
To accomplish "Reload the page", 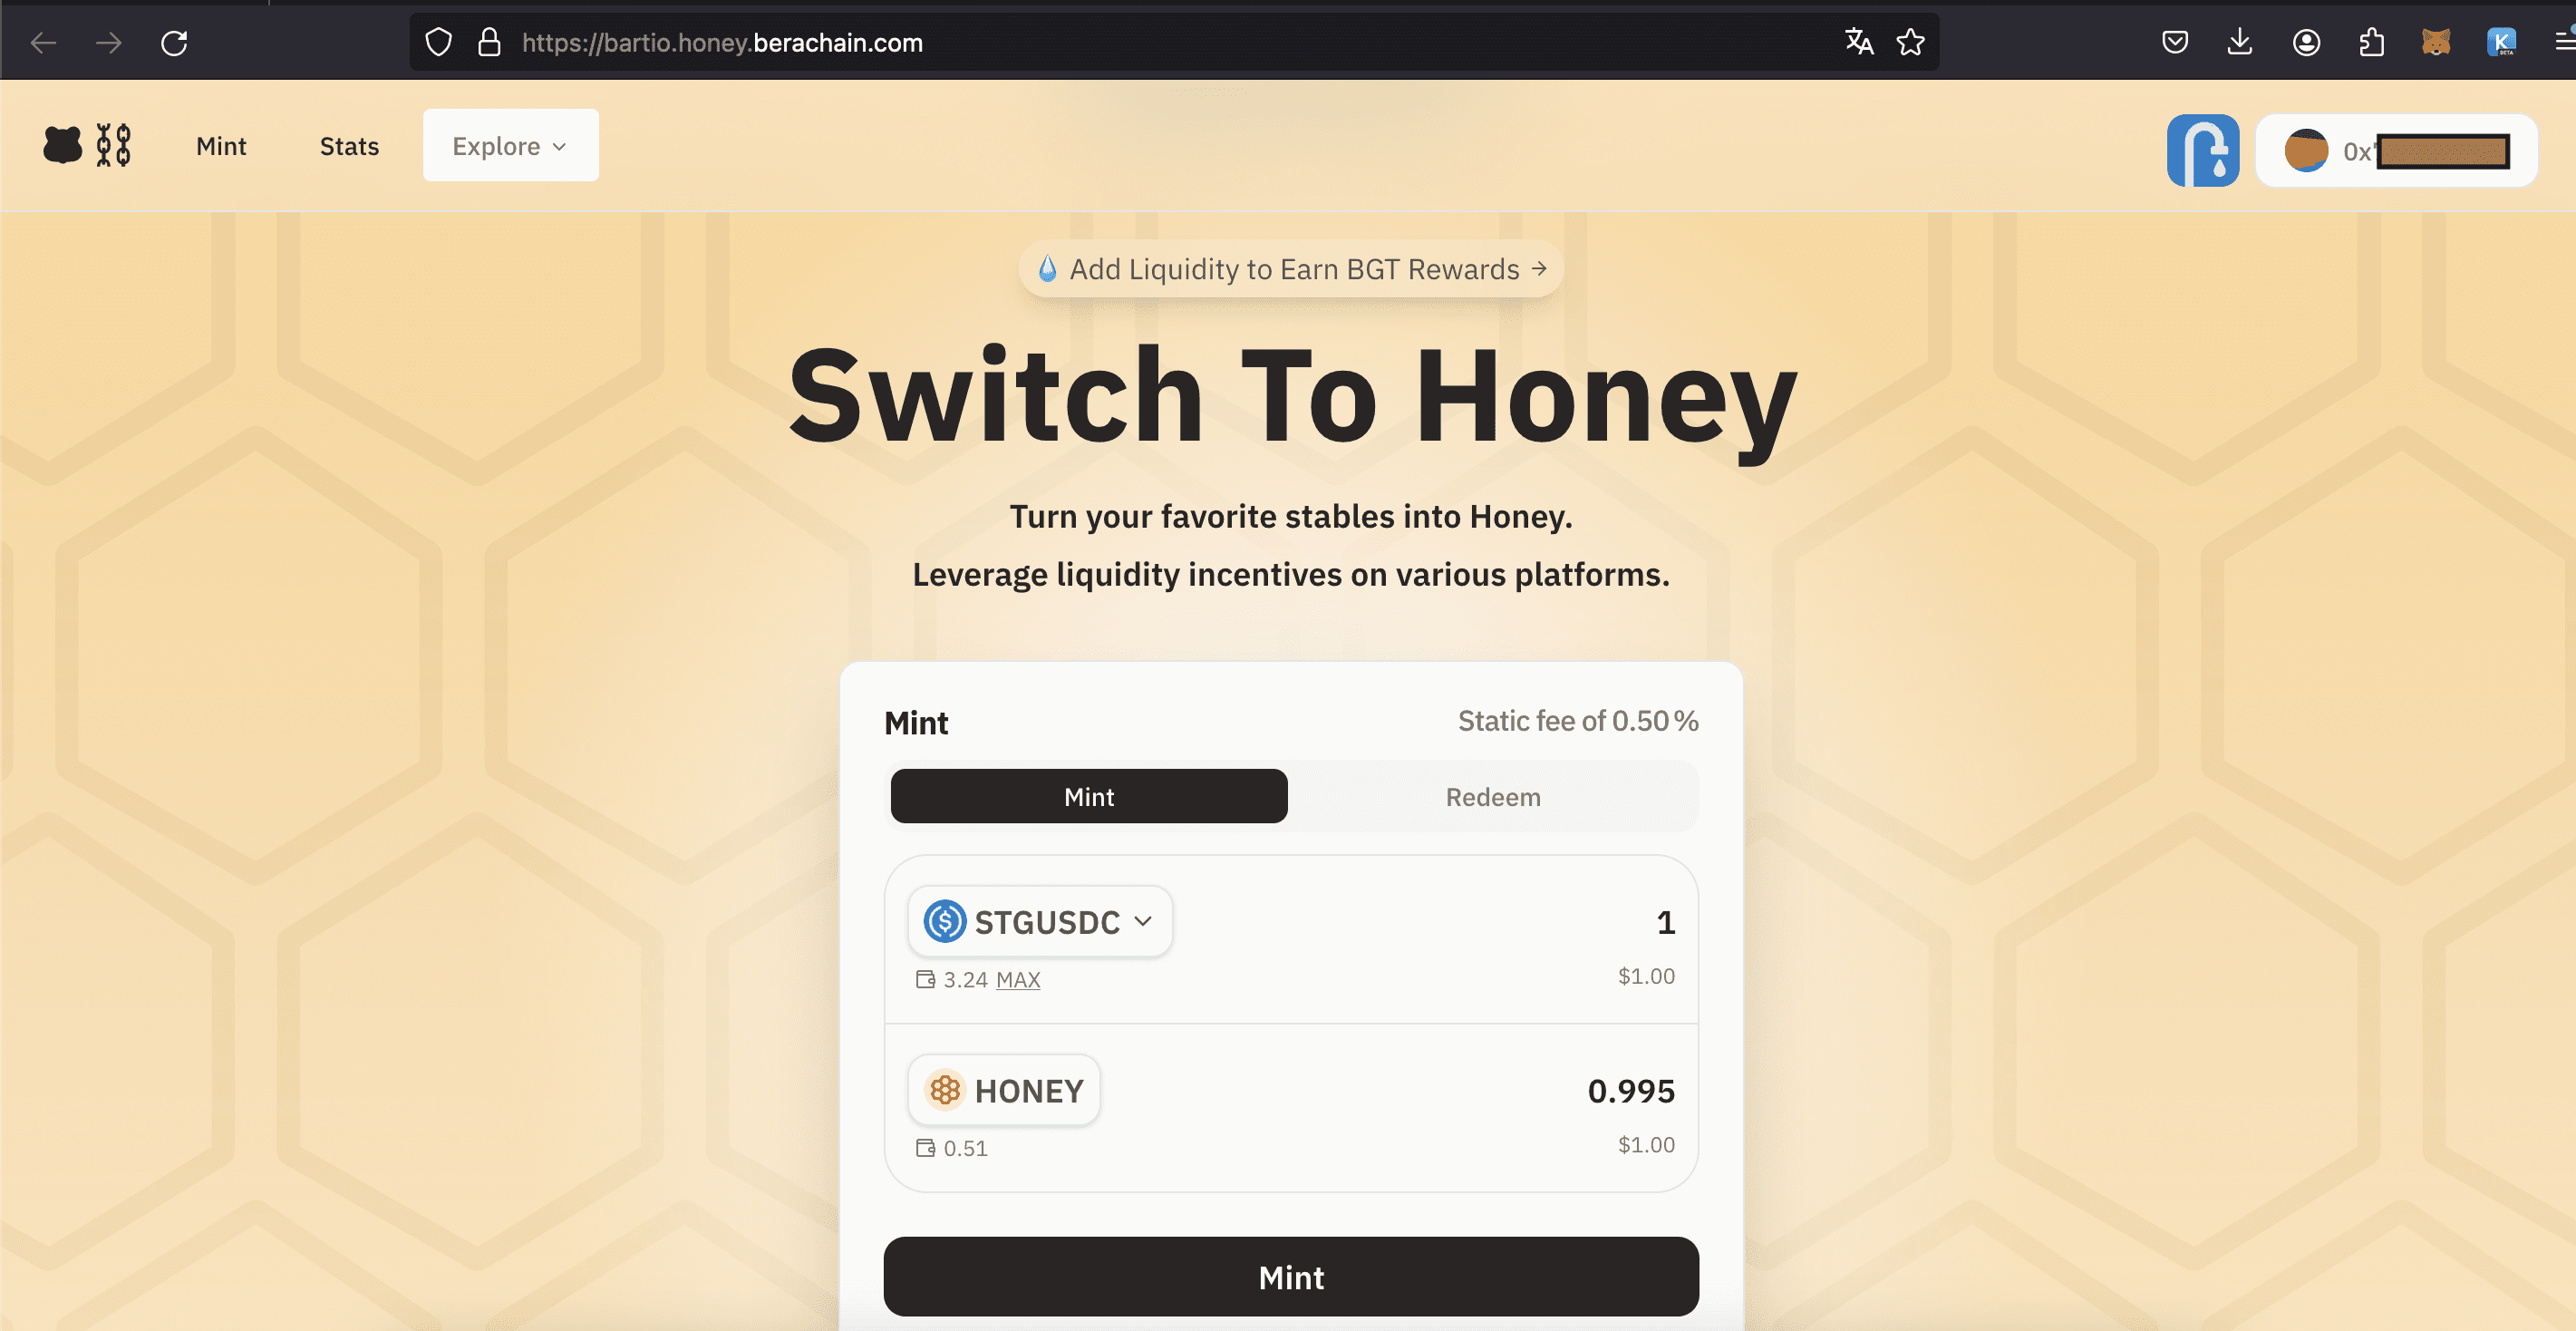I will click(174, 43).
